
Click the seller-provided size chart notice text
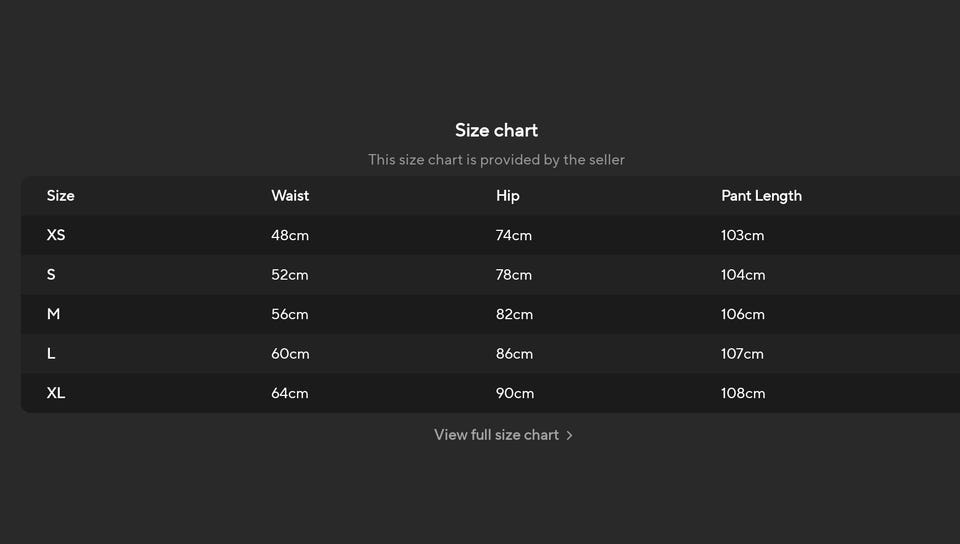(496, 160)
